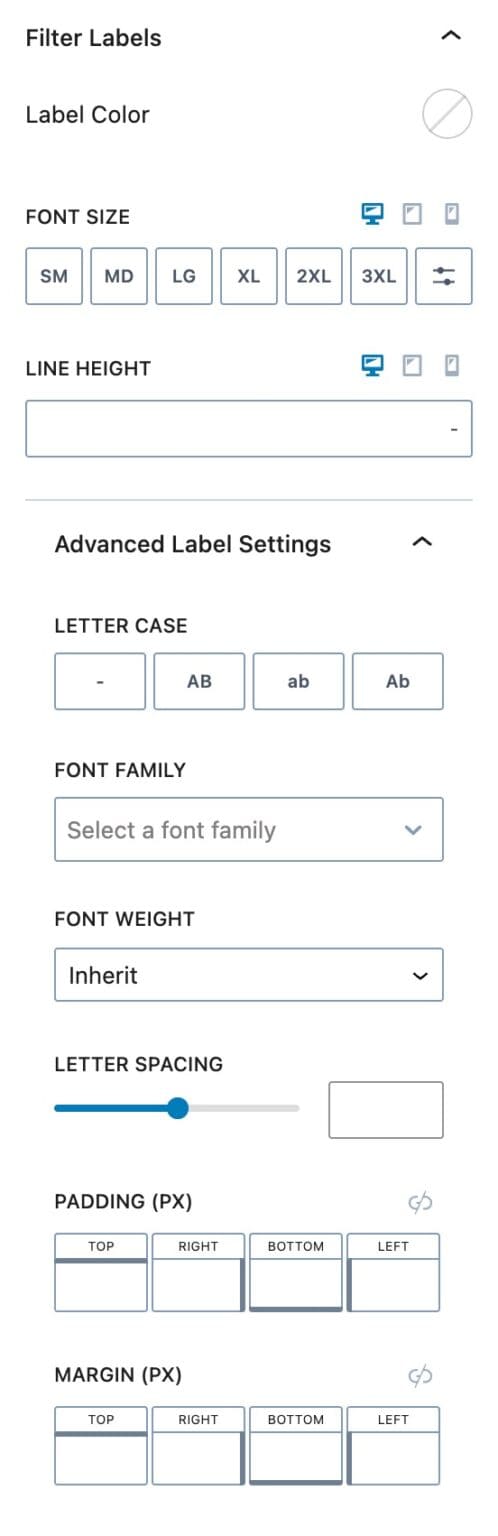498x1536 pixels.
Task: Select desktop device icon for Font Size
Action: [x=372, y=214]
